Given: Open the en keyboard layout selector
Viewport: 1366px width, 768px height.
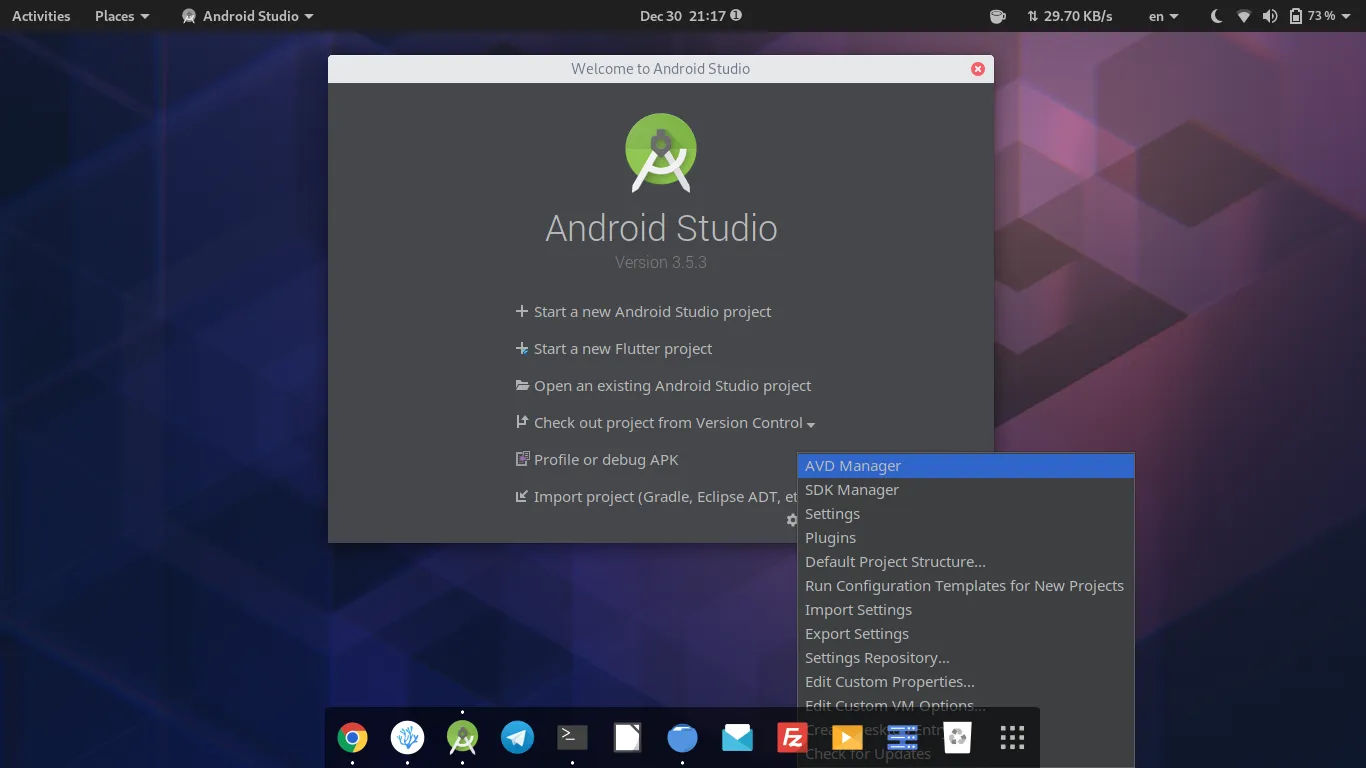Looking at the screenshot, I should tap(1163, 16).
